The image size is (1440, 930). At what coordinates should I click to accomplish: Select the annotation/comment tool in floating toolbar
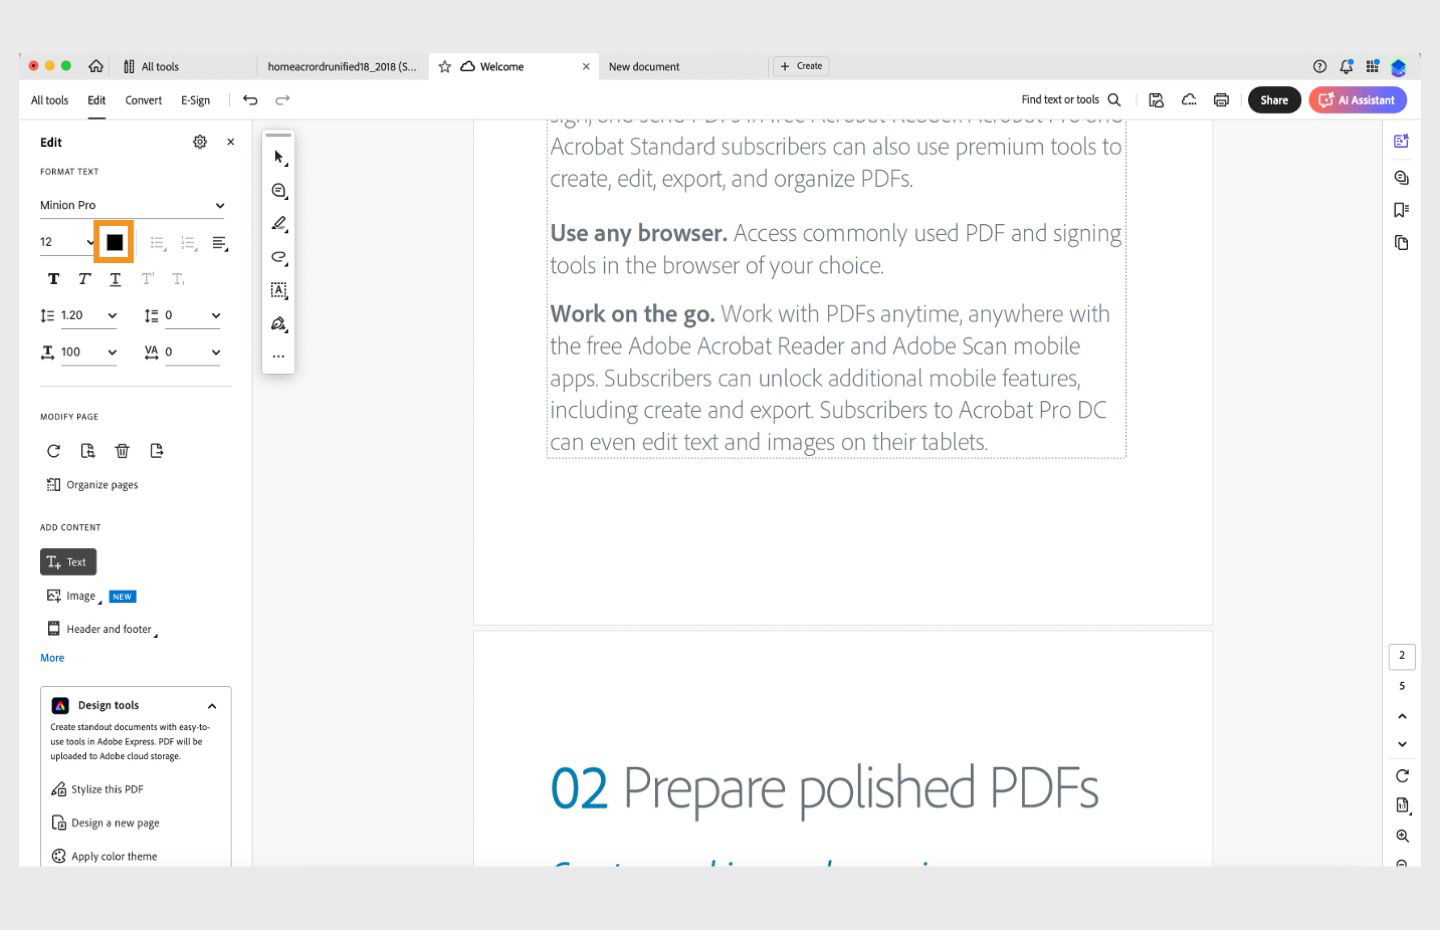point(279,190)
